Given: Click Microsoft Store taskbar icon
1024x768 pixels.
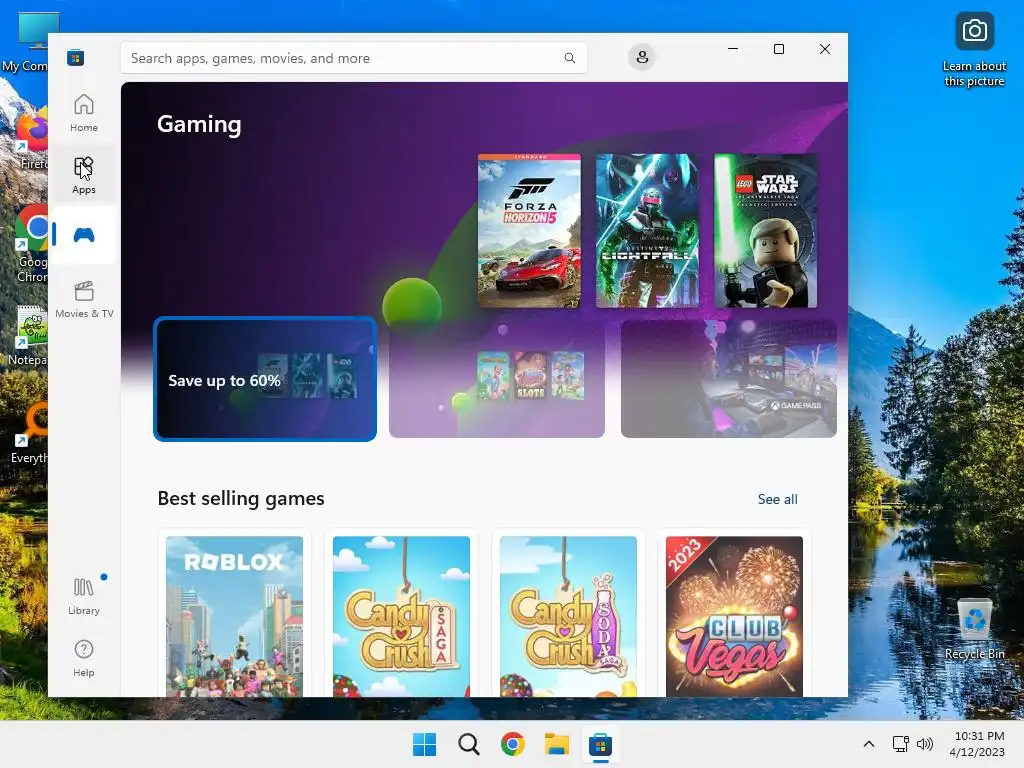Looking at the screenshot, I should coord(600,744).
